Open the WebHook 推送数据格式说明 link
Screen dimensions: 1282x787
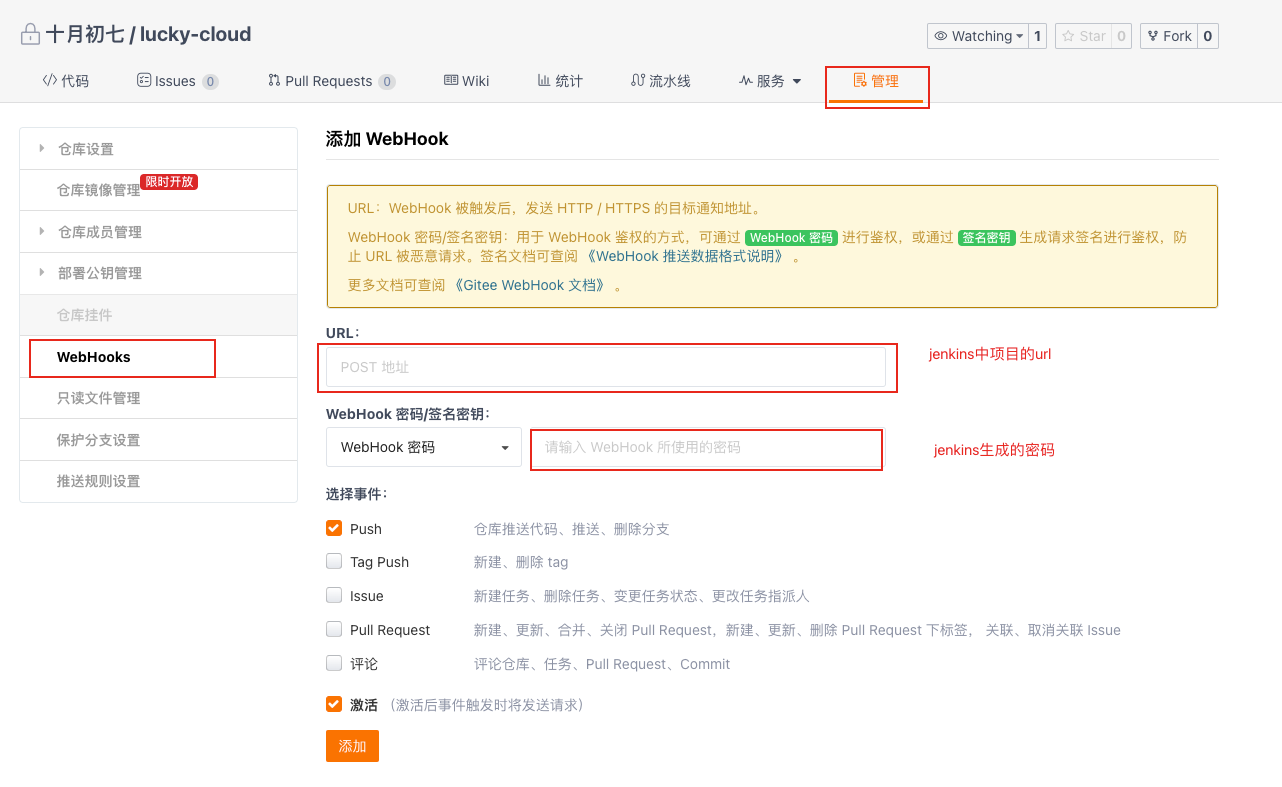tap(685, 256)
